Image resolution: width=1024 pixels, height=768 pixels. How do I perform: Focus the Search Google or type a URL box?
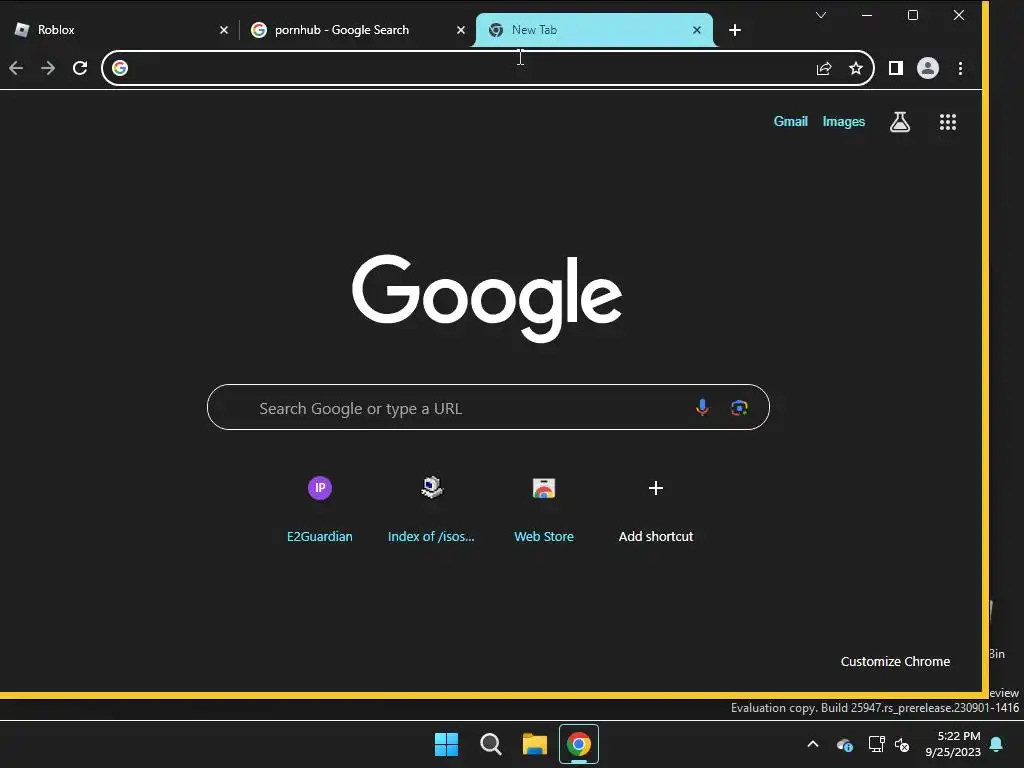click(x=488, y=408)
